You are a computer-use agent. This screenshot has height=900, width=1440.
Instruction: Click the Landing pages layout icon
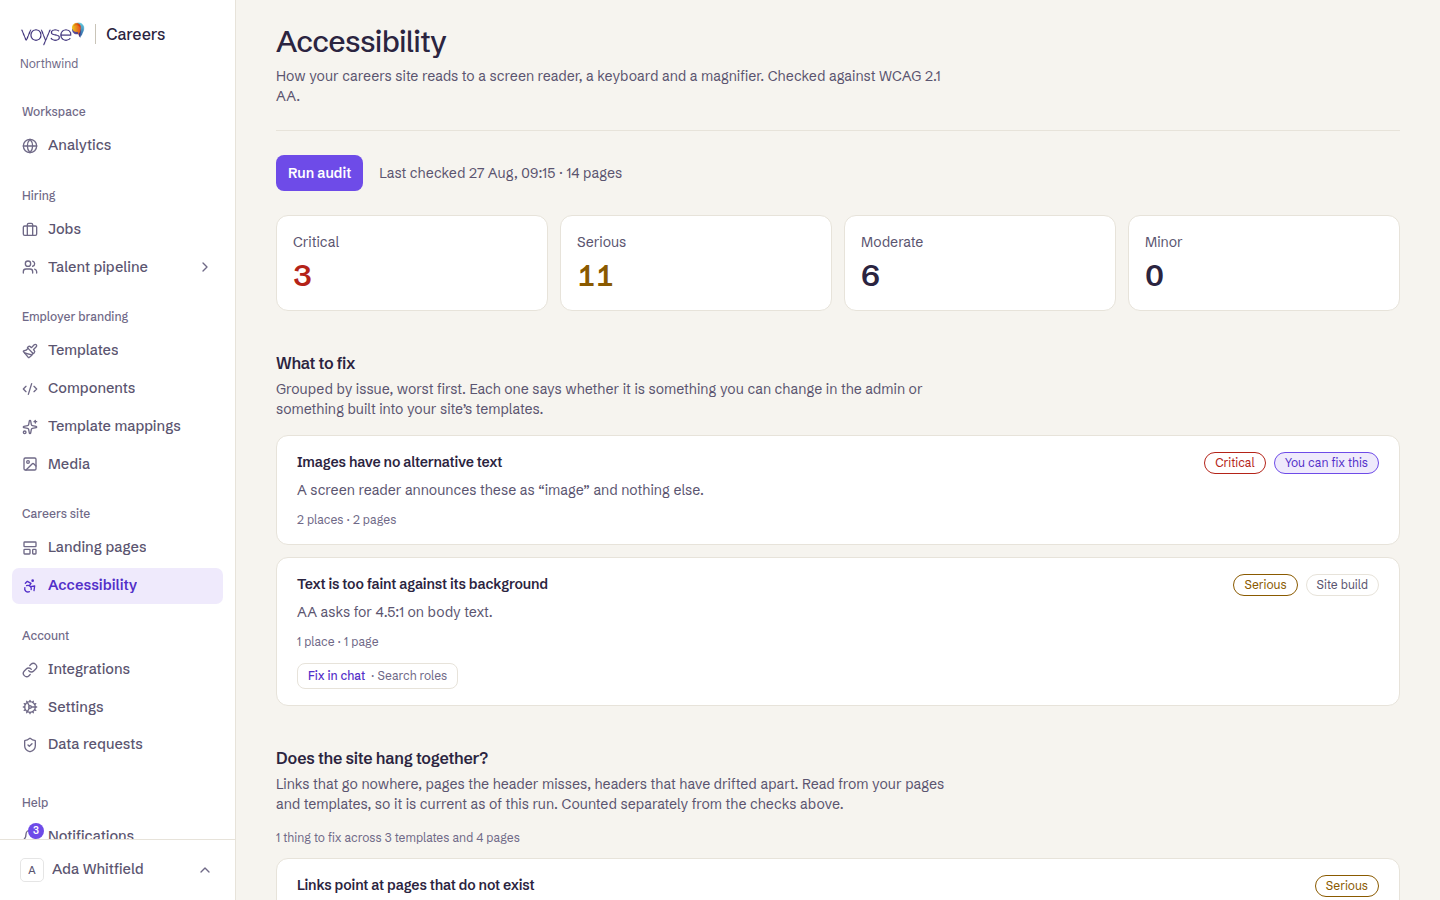30,548
